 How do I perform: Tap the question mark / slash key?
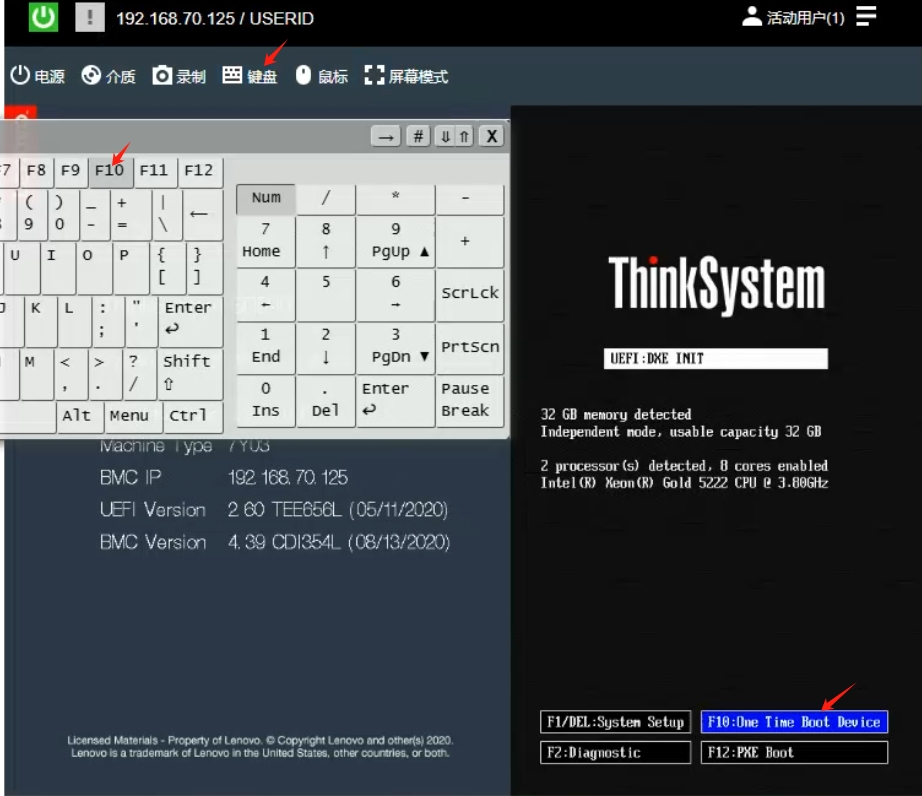(x=141, y=374)
